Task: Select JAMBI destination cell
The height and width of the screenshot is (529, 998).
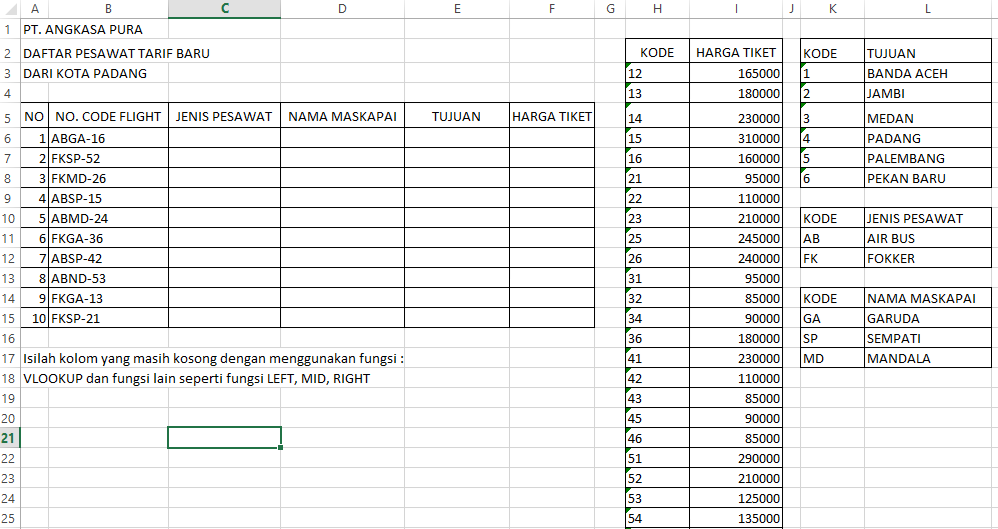Action: coord(927,93)
